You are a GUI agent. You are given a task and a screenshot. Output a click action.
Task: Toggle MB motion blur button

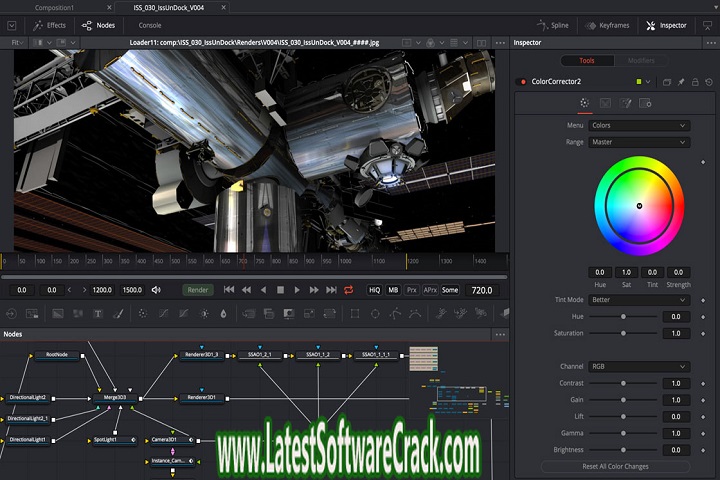pyautogui.click(x=393, y=290)
